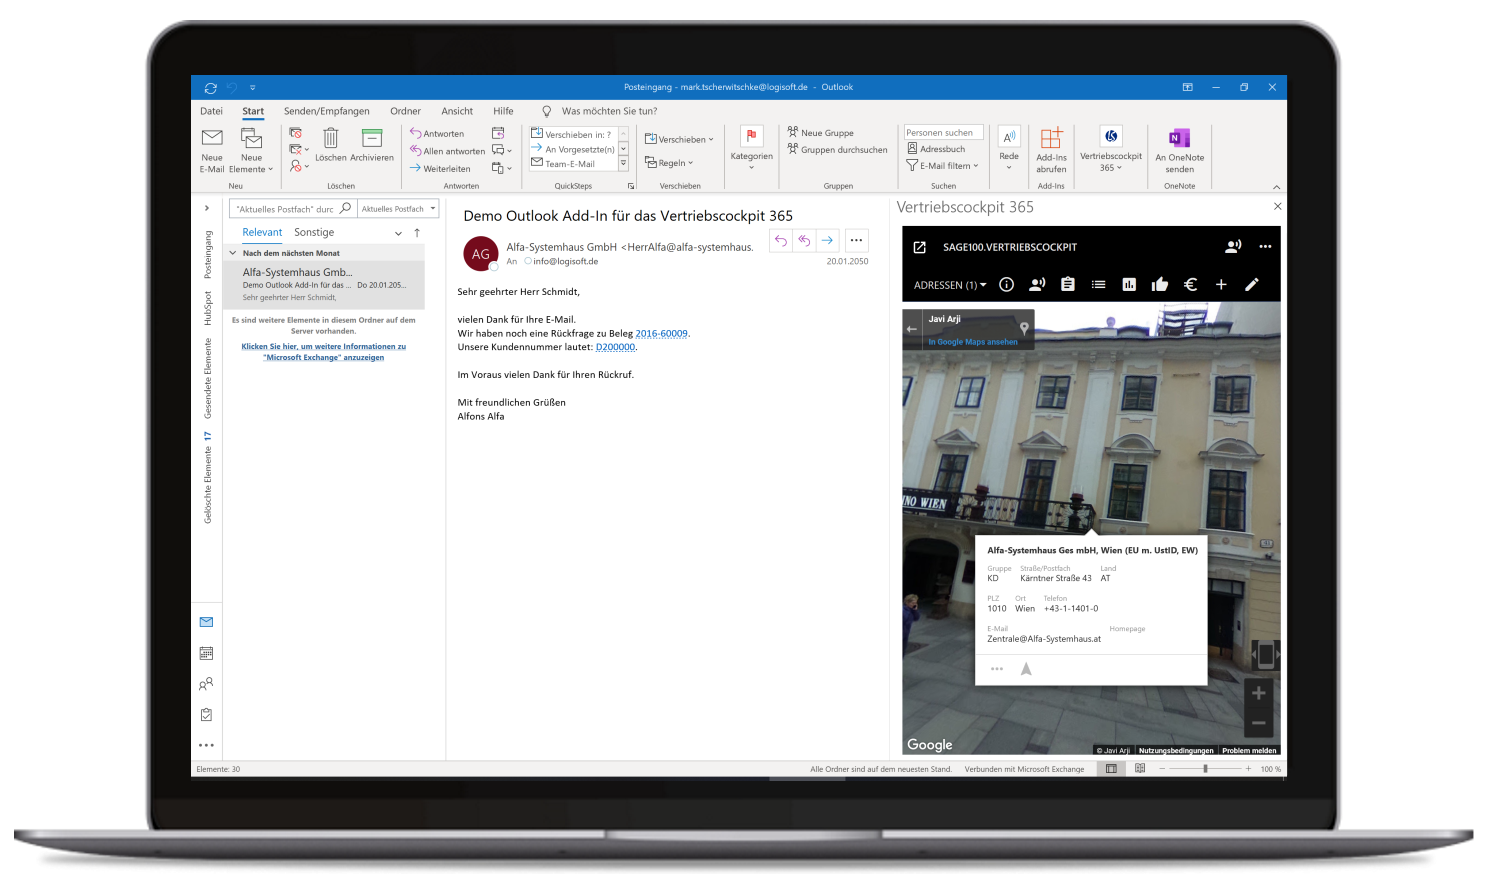
Task: Click the forward arrow in reading pane
Action: pos(827,240)
